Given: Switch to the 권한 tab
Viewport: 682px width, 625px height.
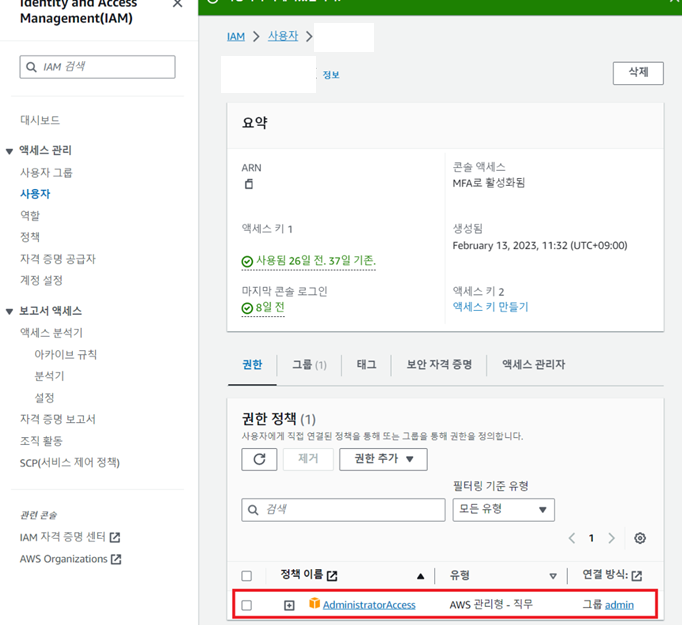Looking at the screenshot, I should coord(252,364).
